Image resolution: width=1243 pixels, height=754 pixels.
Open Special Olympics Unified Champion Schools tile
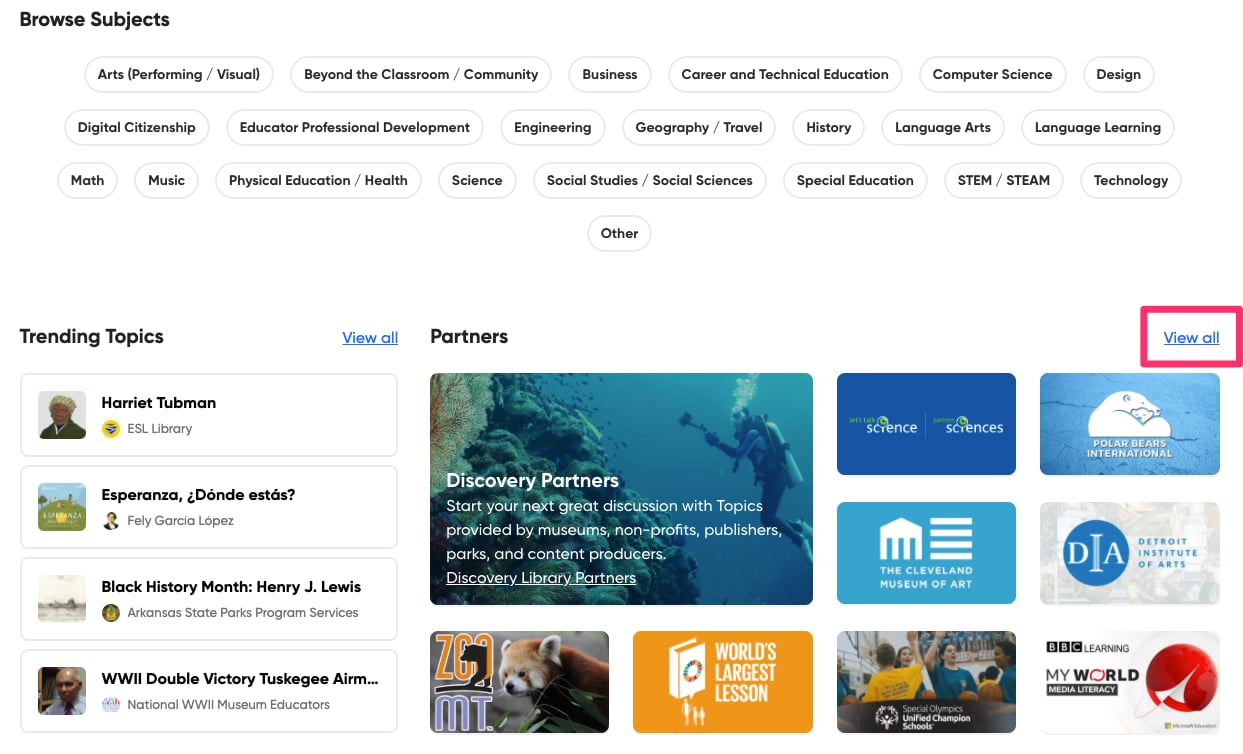pos(926,682)
